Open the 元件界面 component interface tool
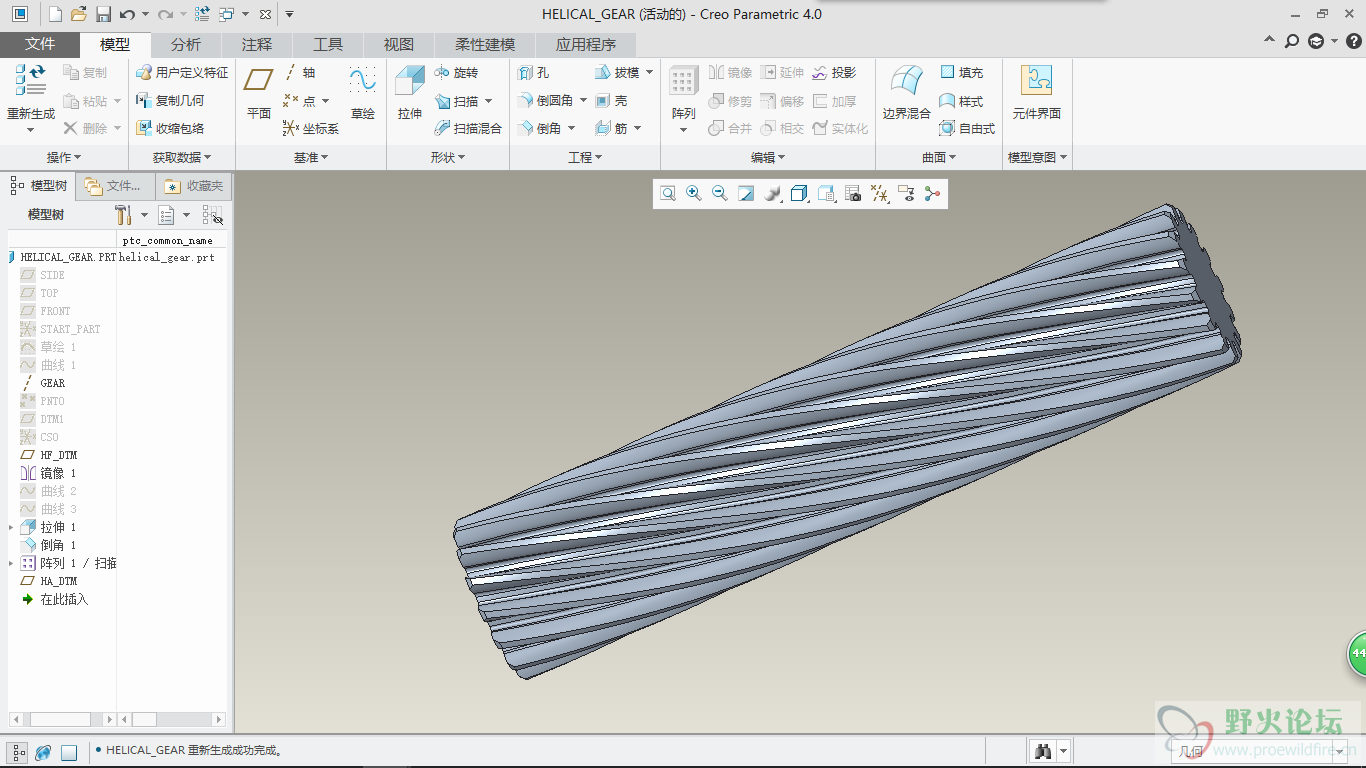Image resolution: width=1366 pixels, height=768 pixels. [x=1036, y=92]
